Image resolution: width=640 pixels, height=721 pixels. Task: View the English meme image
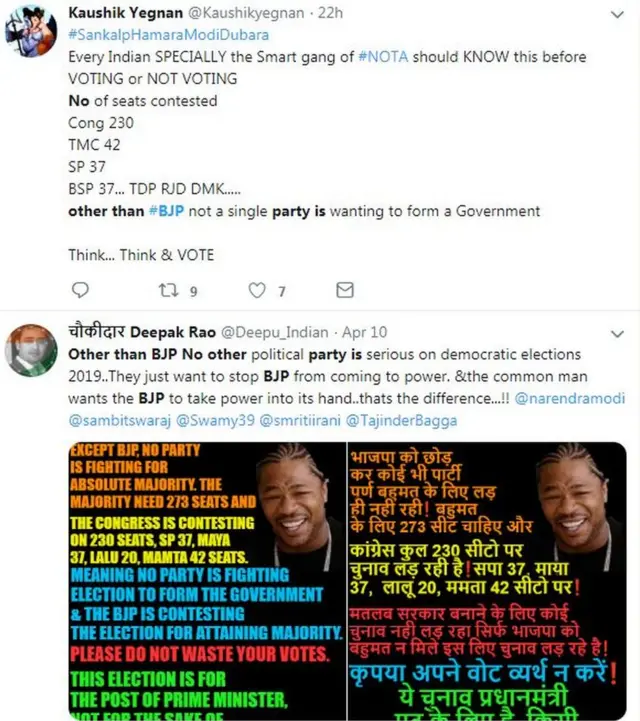pos(207,581)
